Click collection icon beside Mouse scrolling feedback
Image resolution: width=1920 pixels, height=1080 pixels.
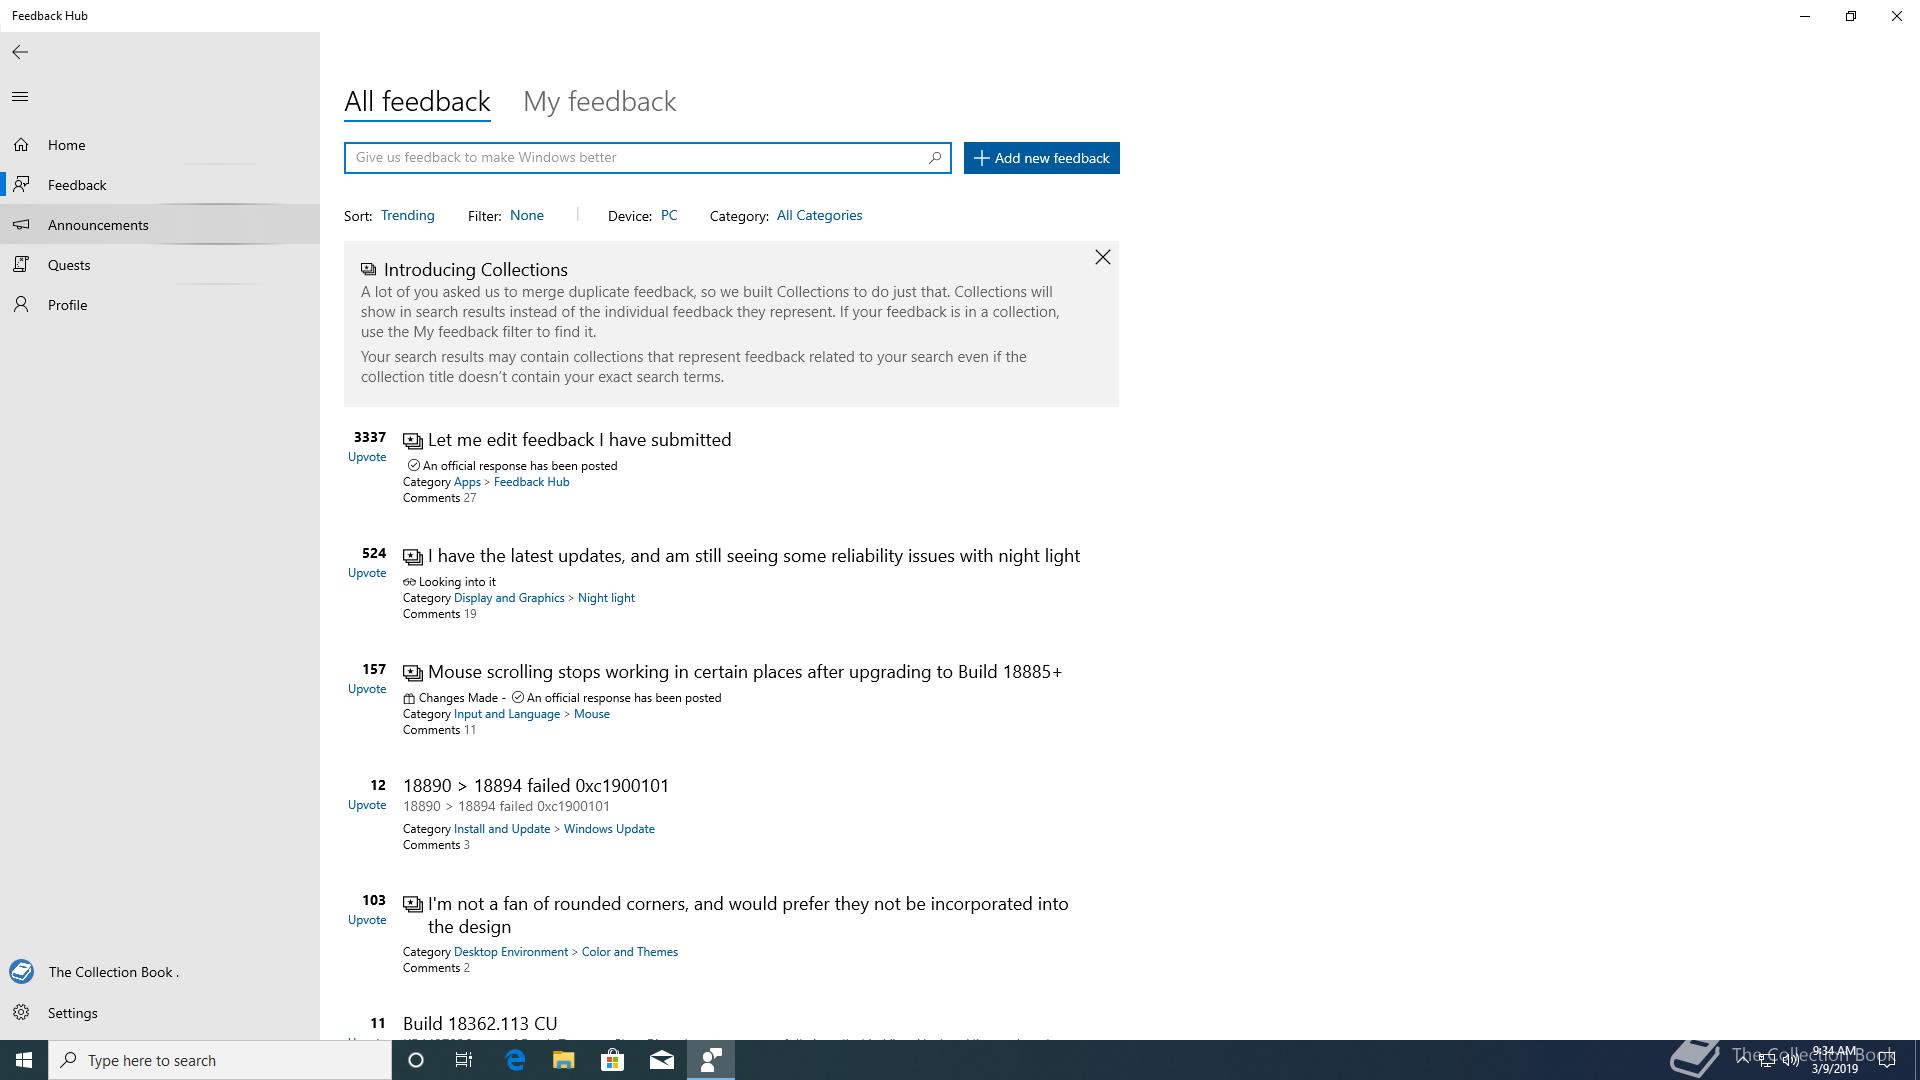point(413,673)
